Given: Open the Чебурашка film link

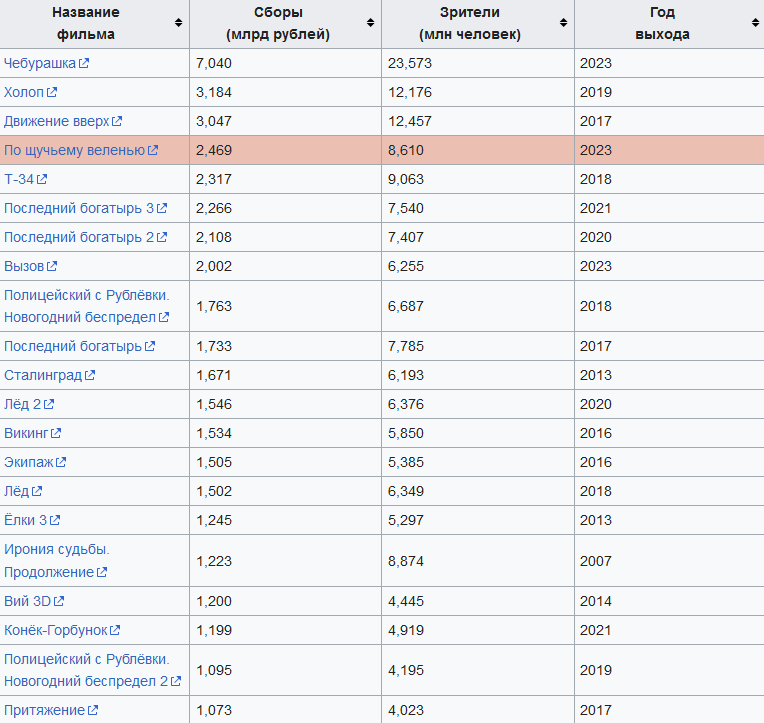Looking at the screenshot, I should [40, 63].
